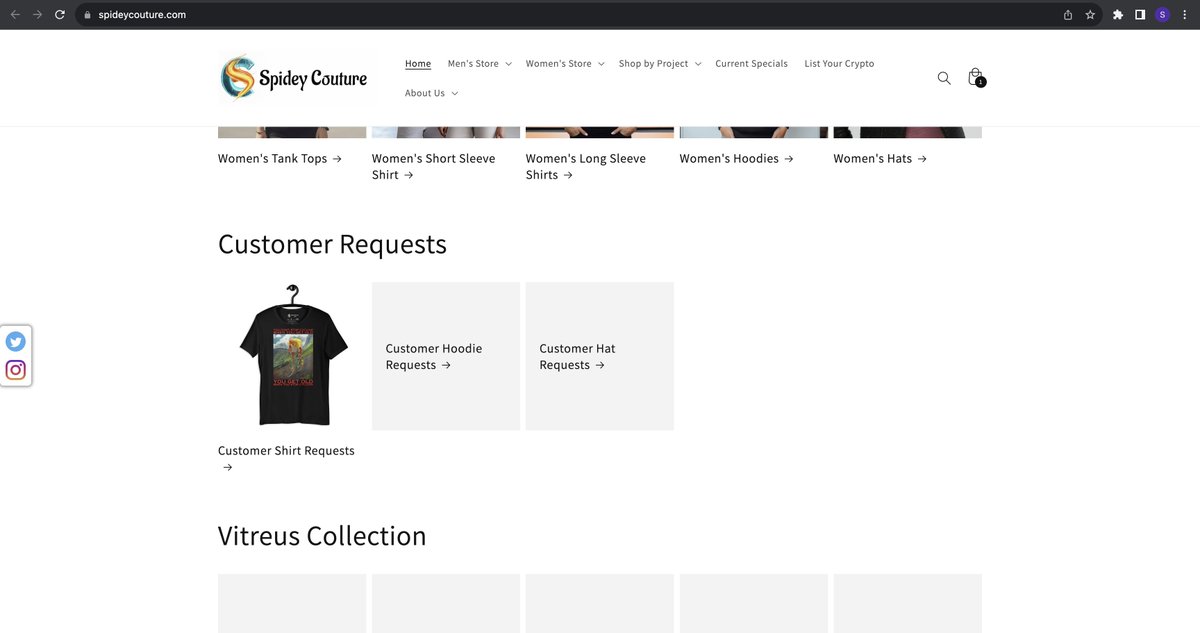This screenshot has height=633, width=1200.
Task: Open the Chrome three-dot menu
Action: (1183, 15)
